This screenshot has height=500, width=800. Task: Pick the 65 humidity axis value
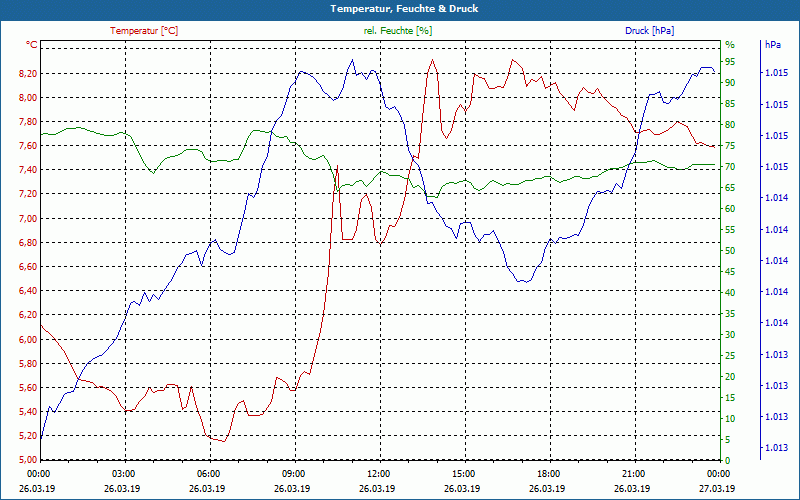coord(730,188)
